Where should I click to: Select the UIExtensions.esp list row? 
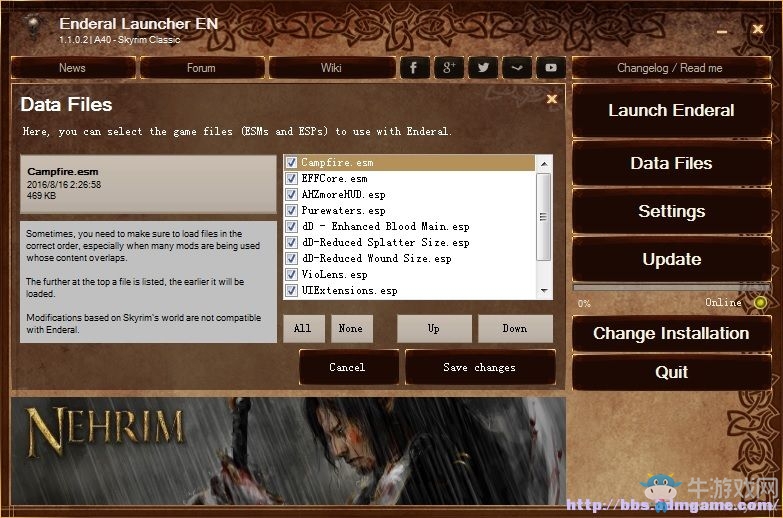(409, 290)
